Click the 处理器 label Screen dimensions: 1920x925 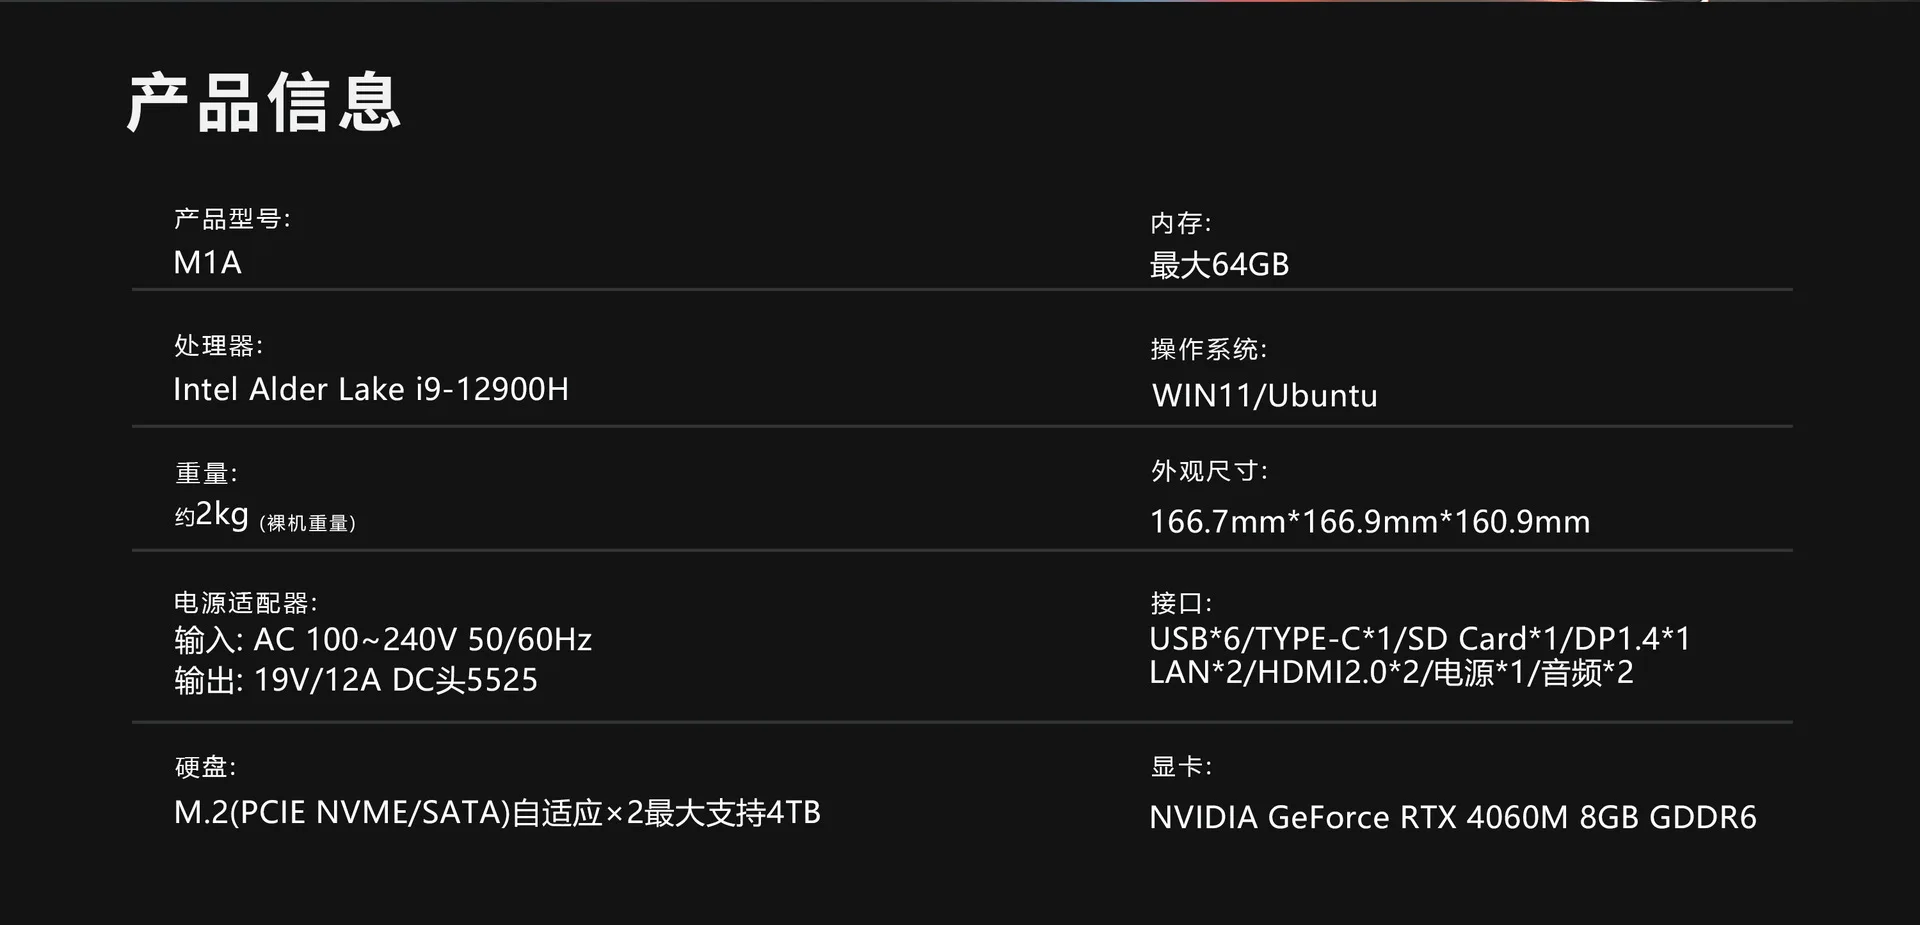[218, 346]
